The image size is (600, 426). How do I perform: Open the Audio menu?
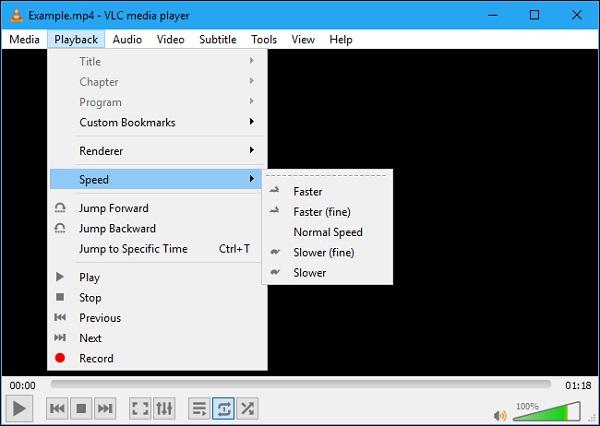(x=127, y=39)
